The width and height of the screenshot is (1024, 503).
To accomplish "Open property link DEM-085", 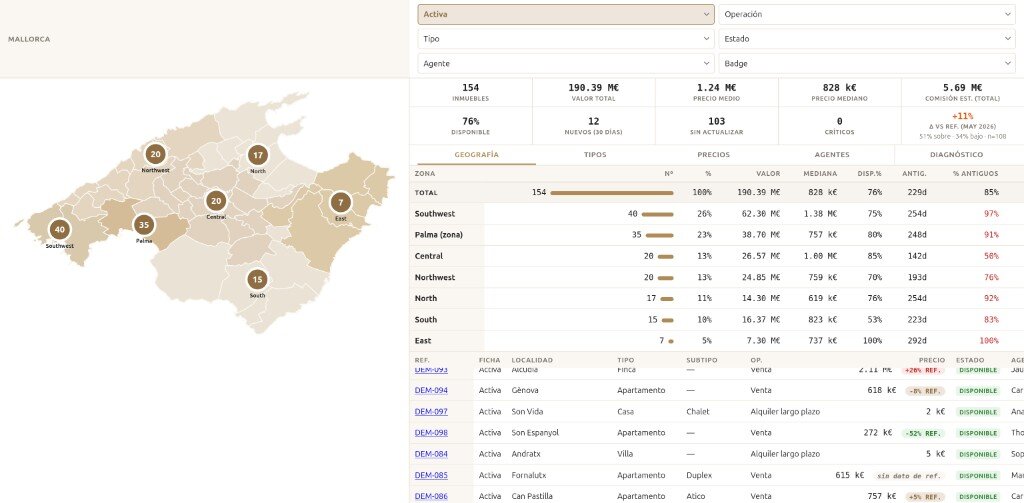I will tap(431, 476).
